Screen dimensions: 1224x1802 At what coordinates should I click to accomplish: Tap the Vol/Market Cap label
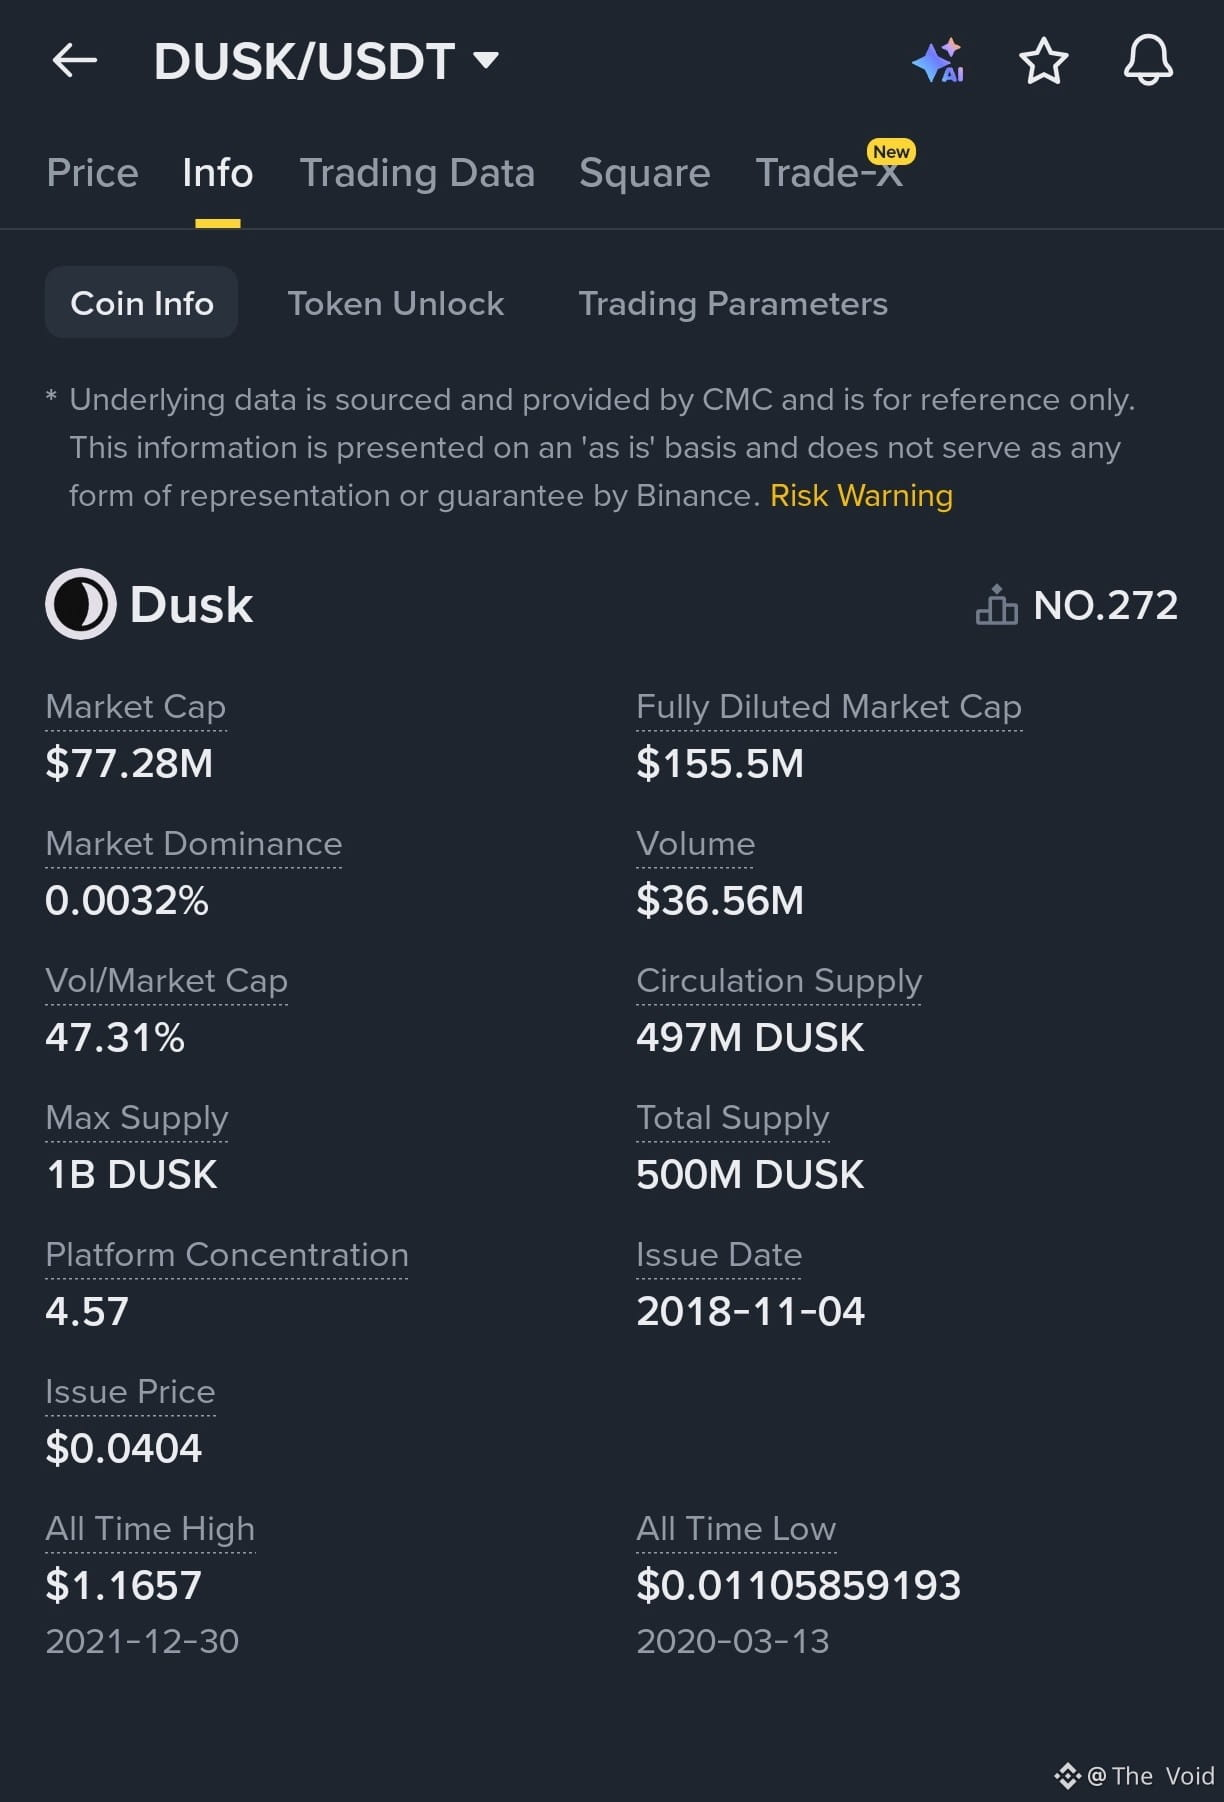(167, 981)
